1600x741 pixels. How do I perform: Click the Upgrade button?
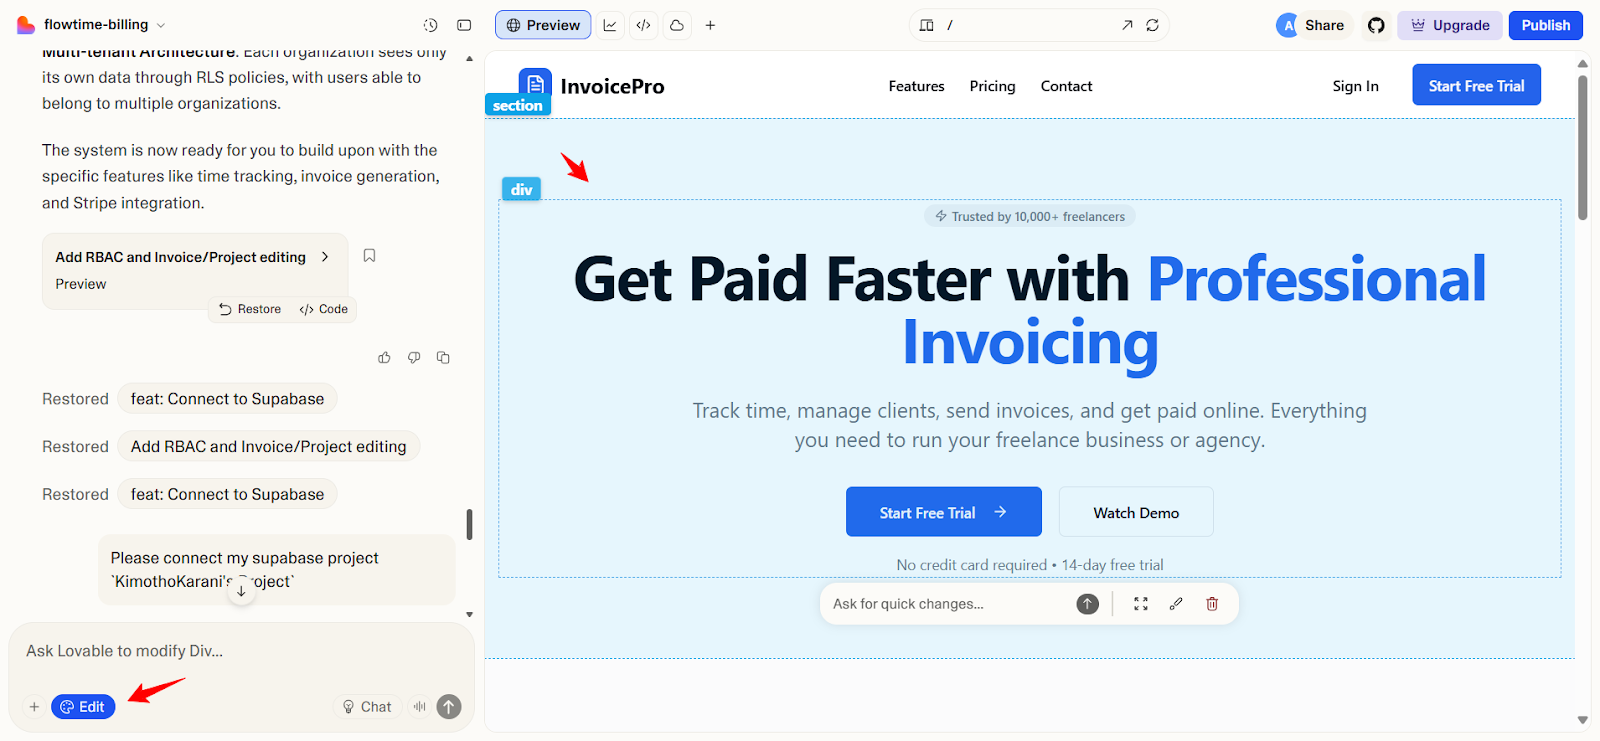coord(1450,25)
